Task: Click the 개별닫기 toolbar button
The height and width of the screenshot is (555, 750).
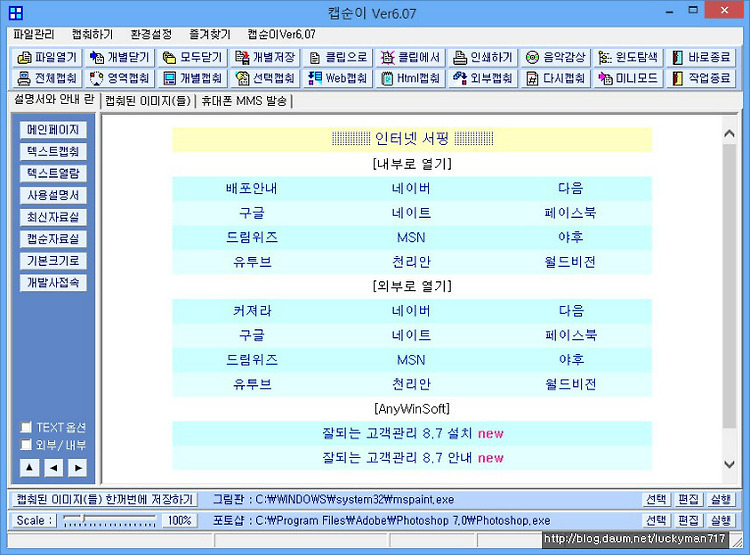Action: coord(120,57)
